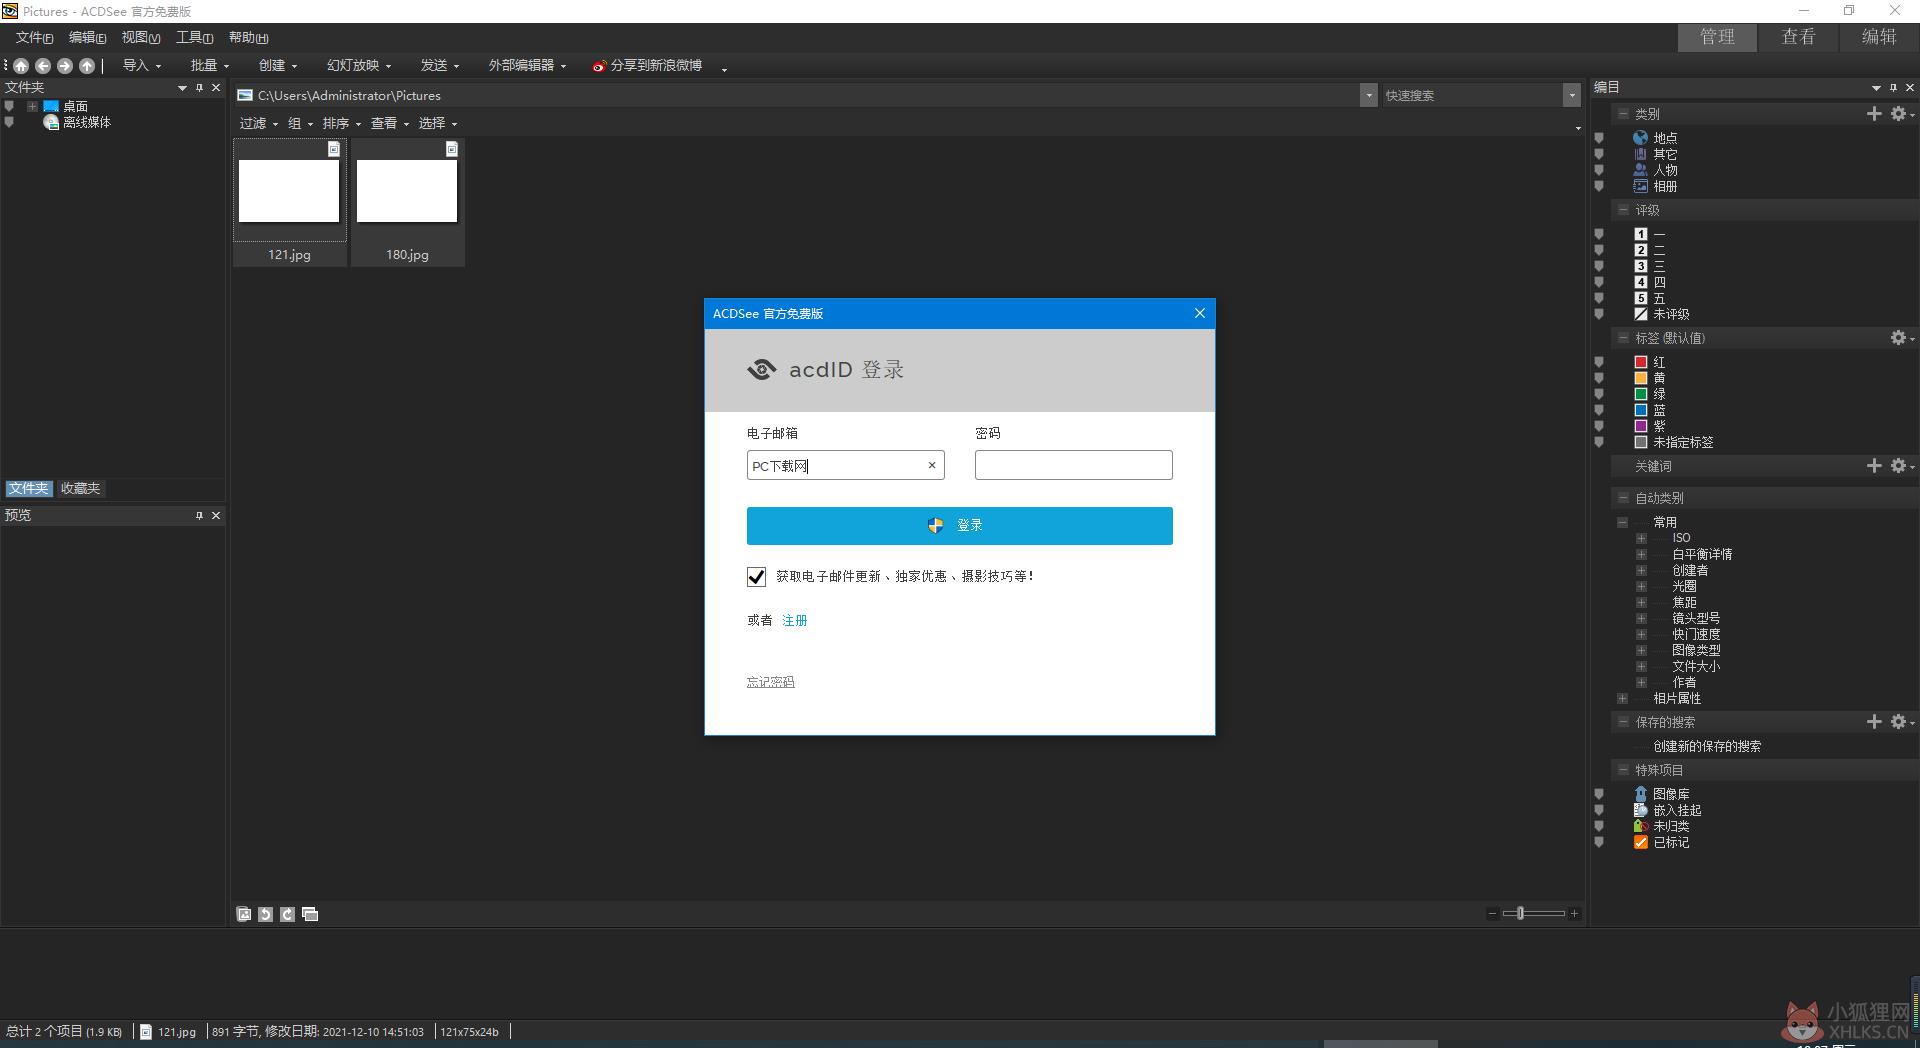
Task: Pin the 文件夹 folder panel
Action: (x=199, y=88)
